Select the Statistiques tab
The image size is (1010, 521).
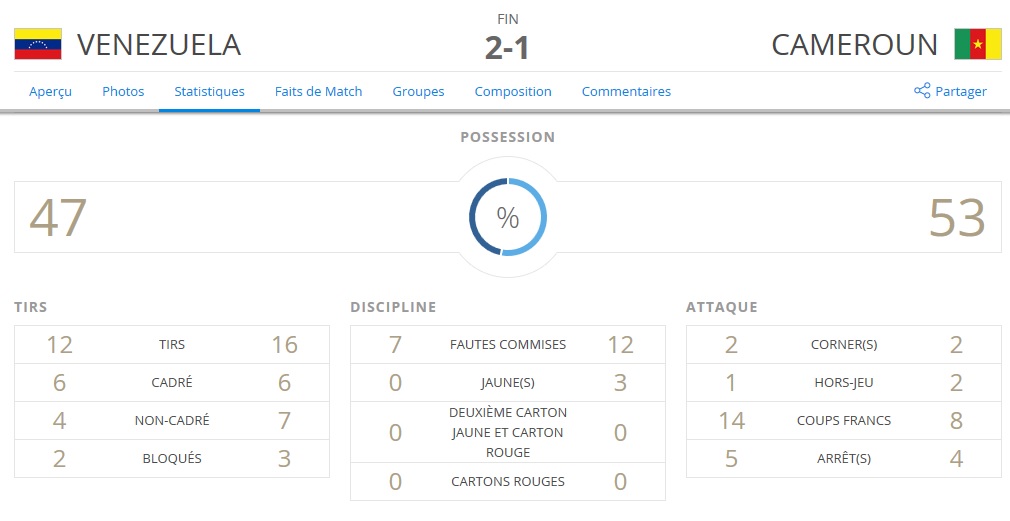209,91
